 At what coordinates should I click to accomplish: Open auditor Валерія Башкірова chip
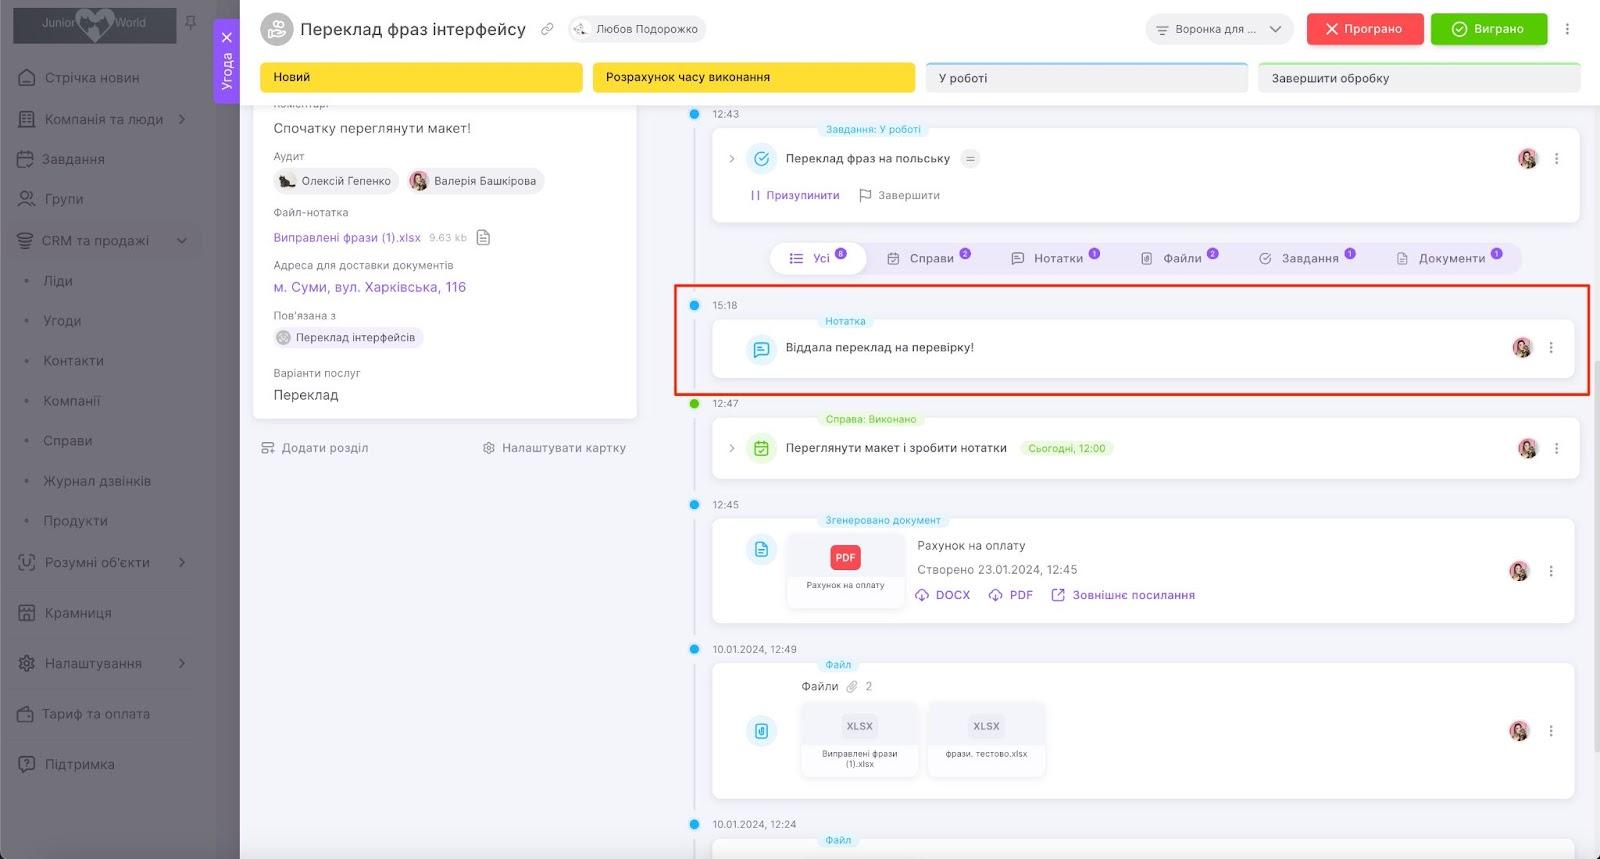click(x=475, y=181)
